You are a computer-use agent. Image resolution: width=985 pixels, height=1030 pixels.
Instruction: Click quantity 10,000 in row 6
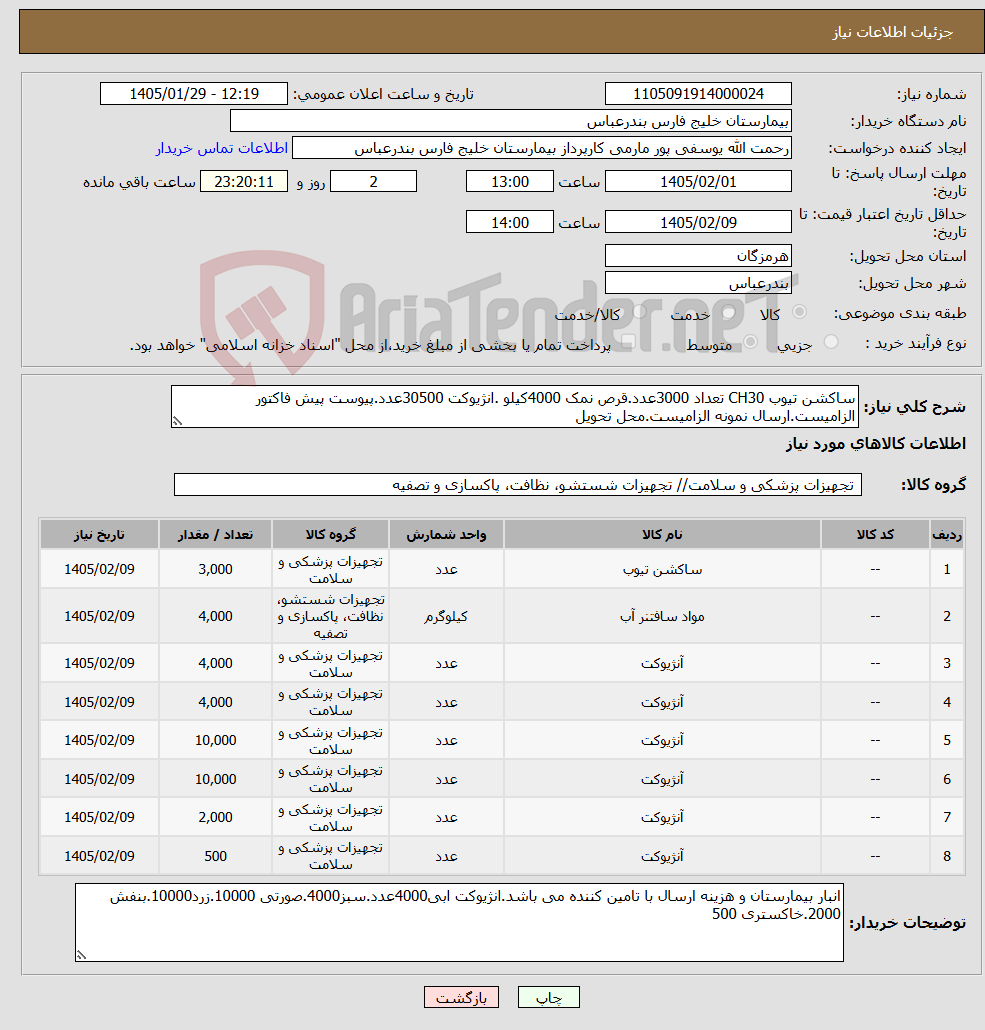215,779
